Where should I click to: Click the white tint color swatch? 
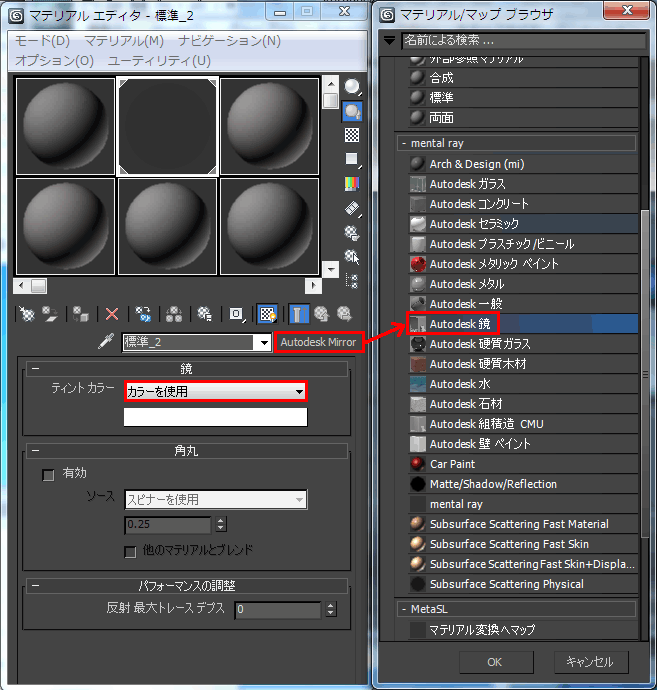[x=216, y=417]
